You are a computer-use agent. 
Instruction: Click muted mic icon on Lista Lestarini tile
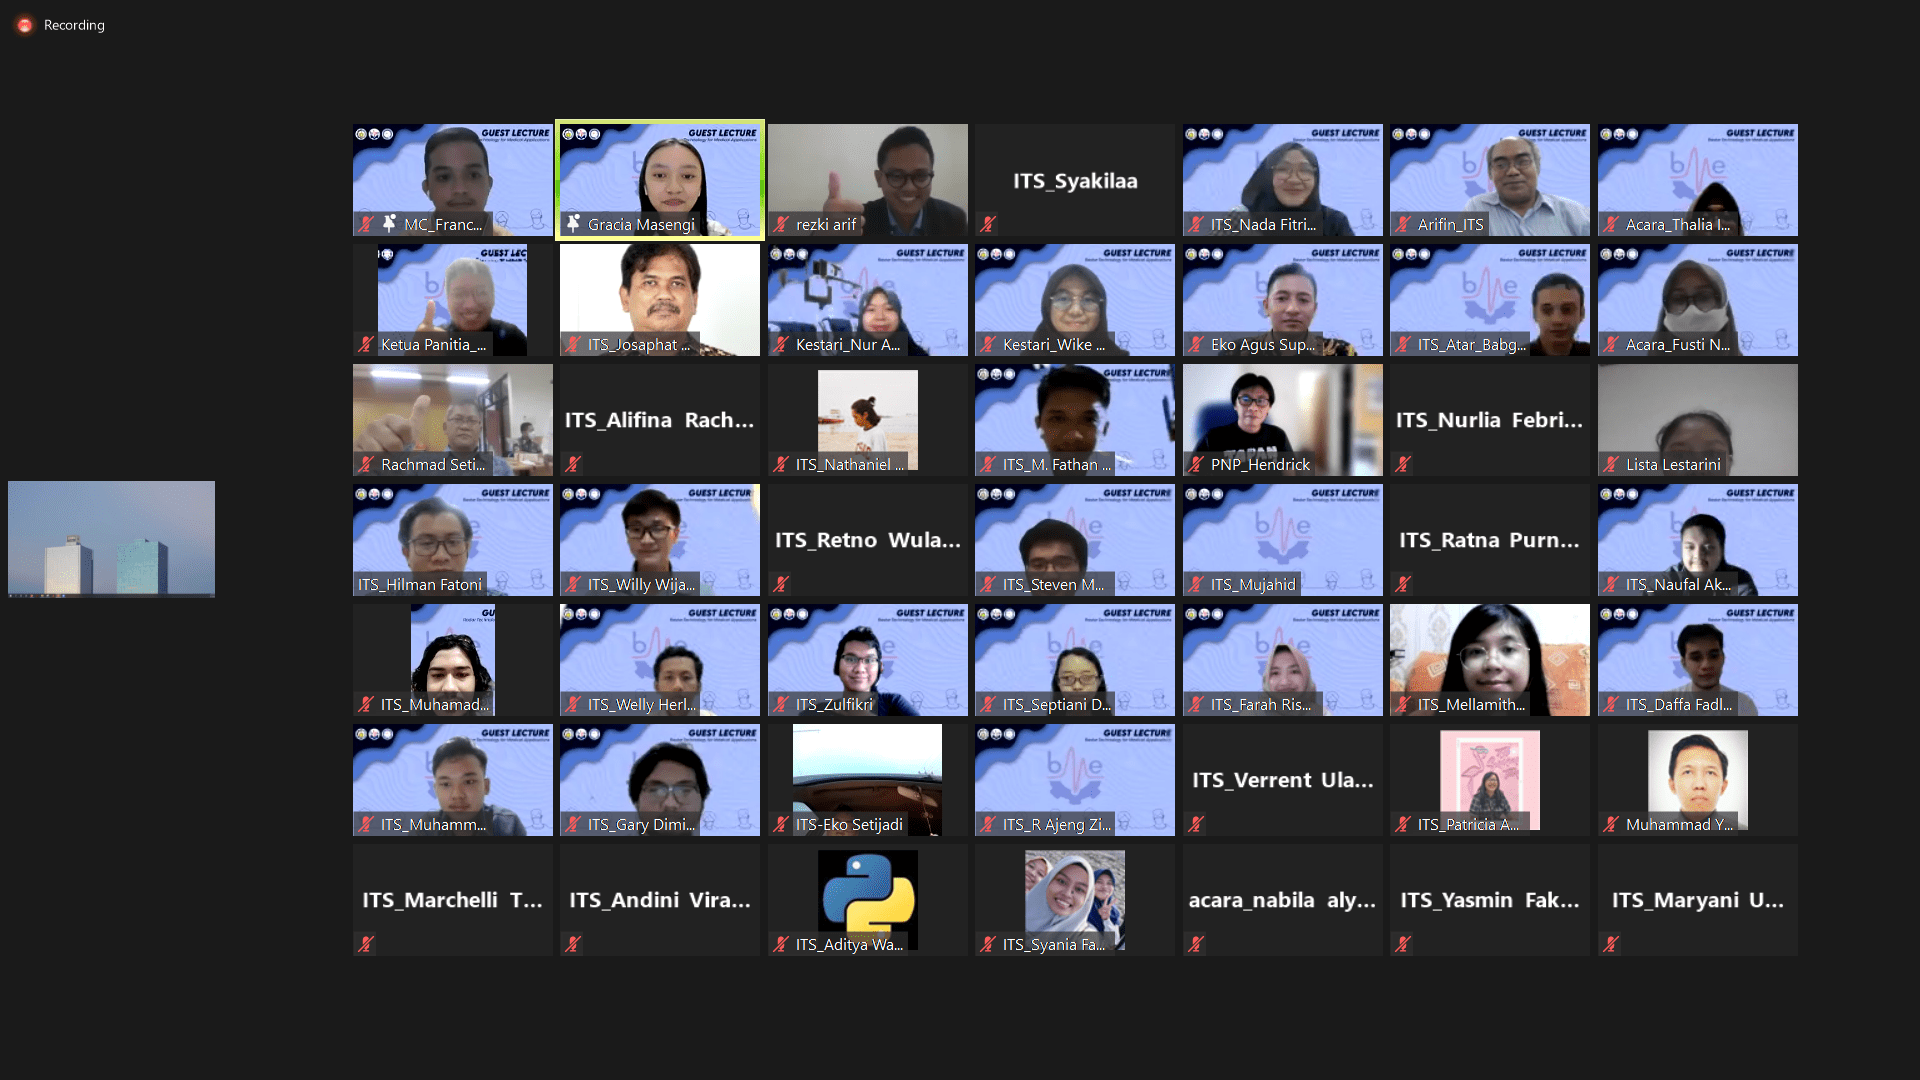[1611, 465]
